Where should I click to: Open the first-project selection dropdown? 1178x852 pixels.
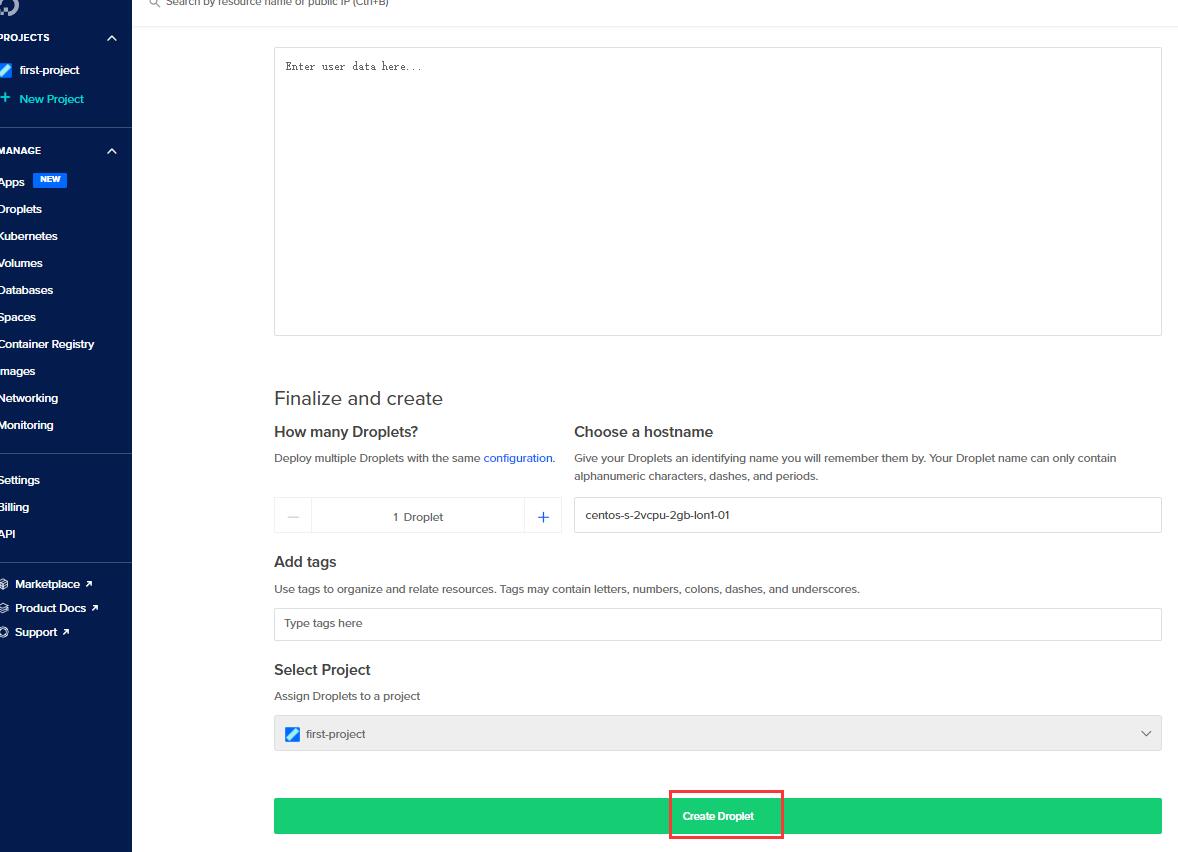point(717,733)
